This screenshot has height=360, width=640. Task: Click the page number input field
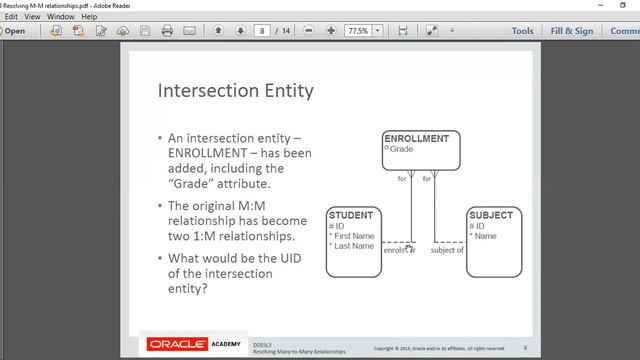pyautogui.click(x=262, y=31)
